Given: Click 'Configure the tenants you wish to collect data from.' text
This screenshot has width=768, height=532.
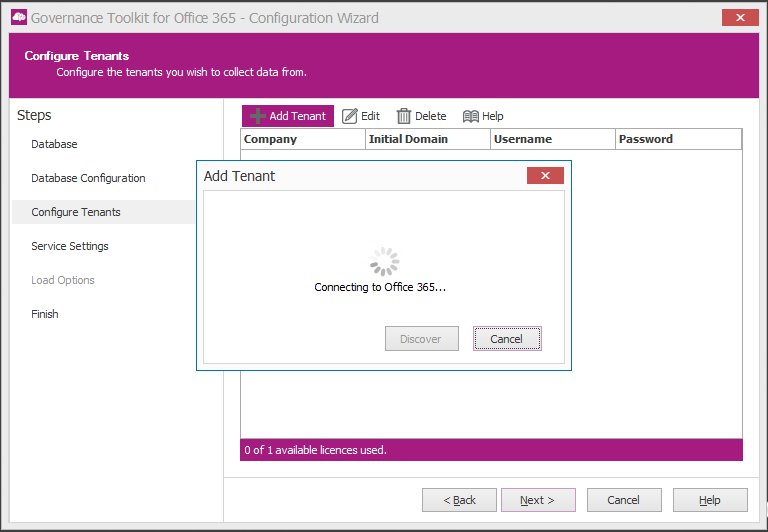Looking at the screenshot, I should (181, 72).
